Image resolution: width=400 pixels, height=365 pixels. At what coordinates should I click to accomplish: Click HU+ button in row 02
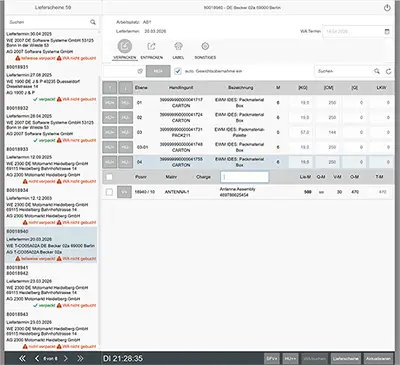[110, 117]
